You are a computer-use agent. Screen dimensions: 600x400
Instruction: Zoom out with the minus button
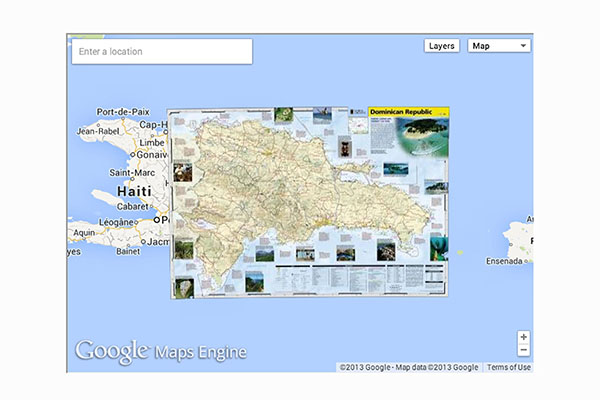pos(523,350)
